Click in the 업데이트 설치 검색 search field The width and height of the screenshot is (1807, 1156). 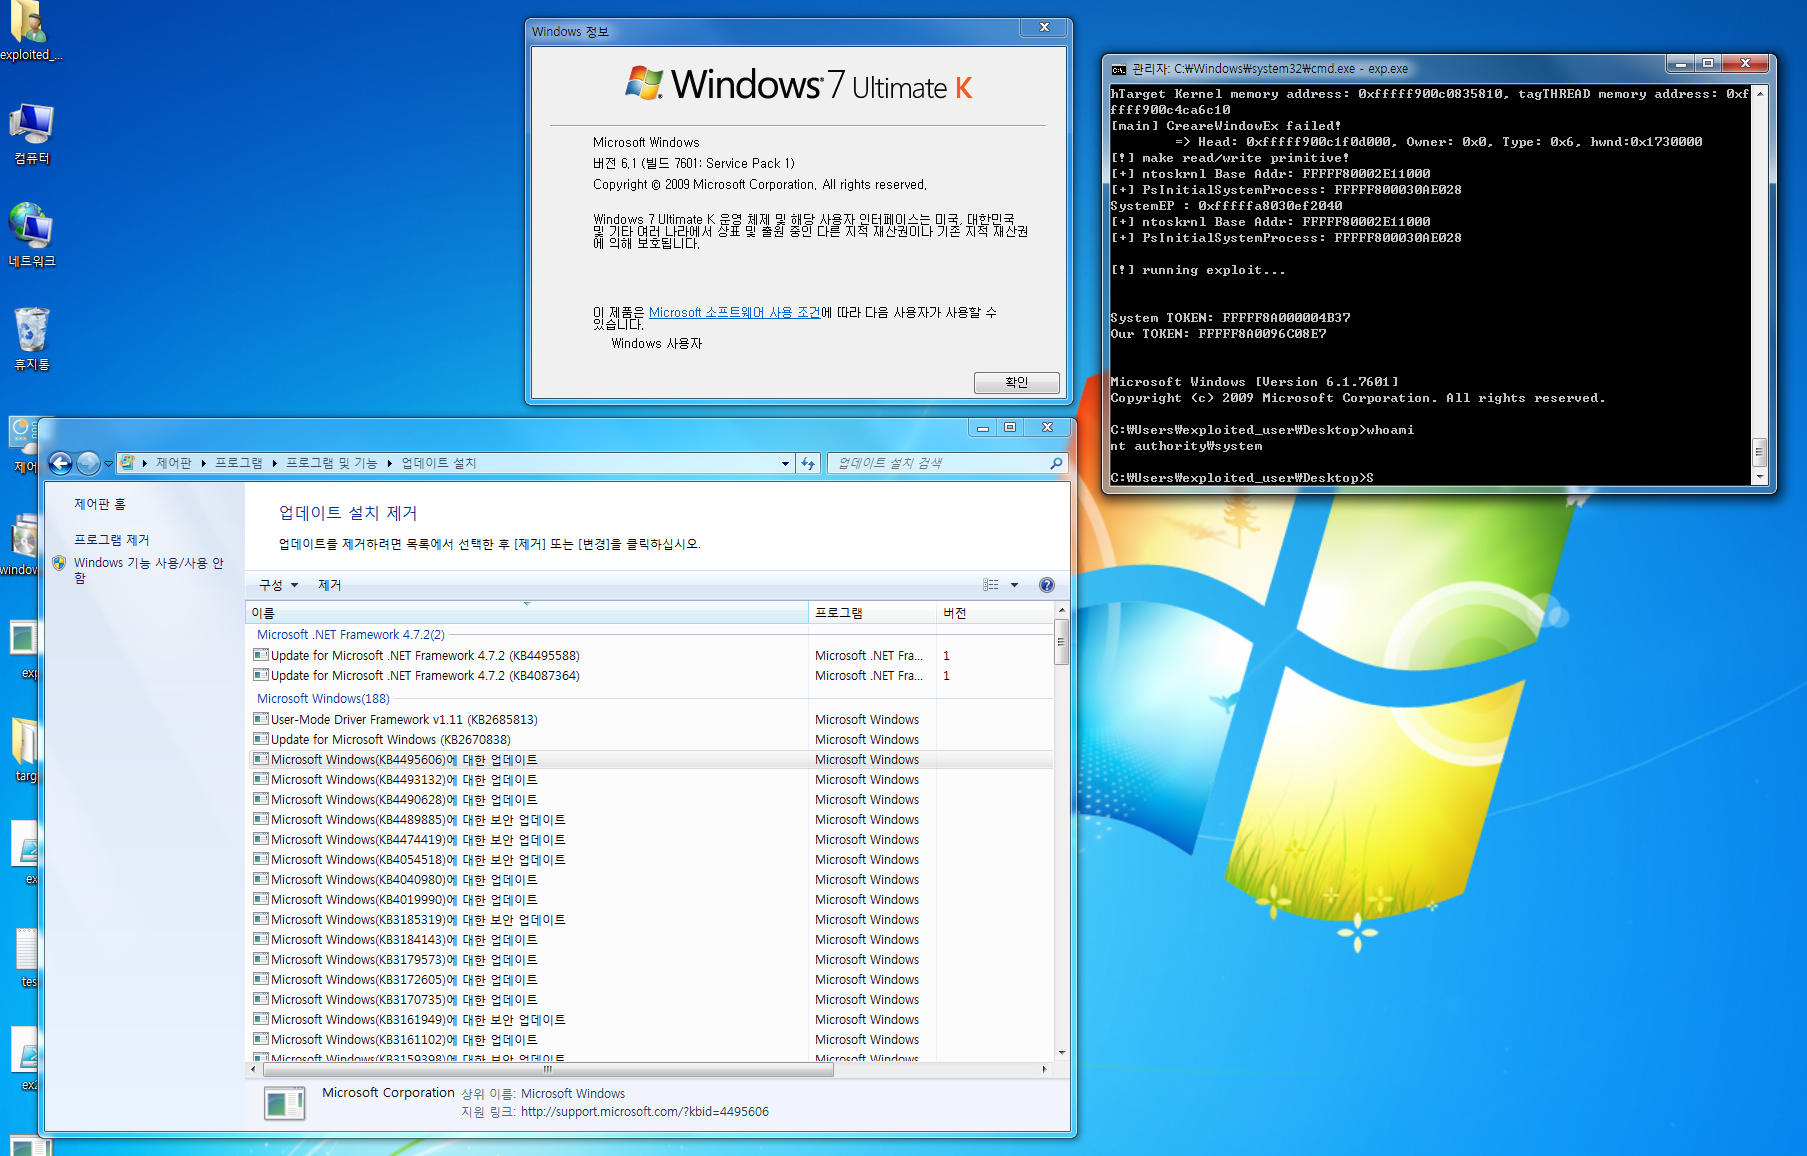[940, 463]
